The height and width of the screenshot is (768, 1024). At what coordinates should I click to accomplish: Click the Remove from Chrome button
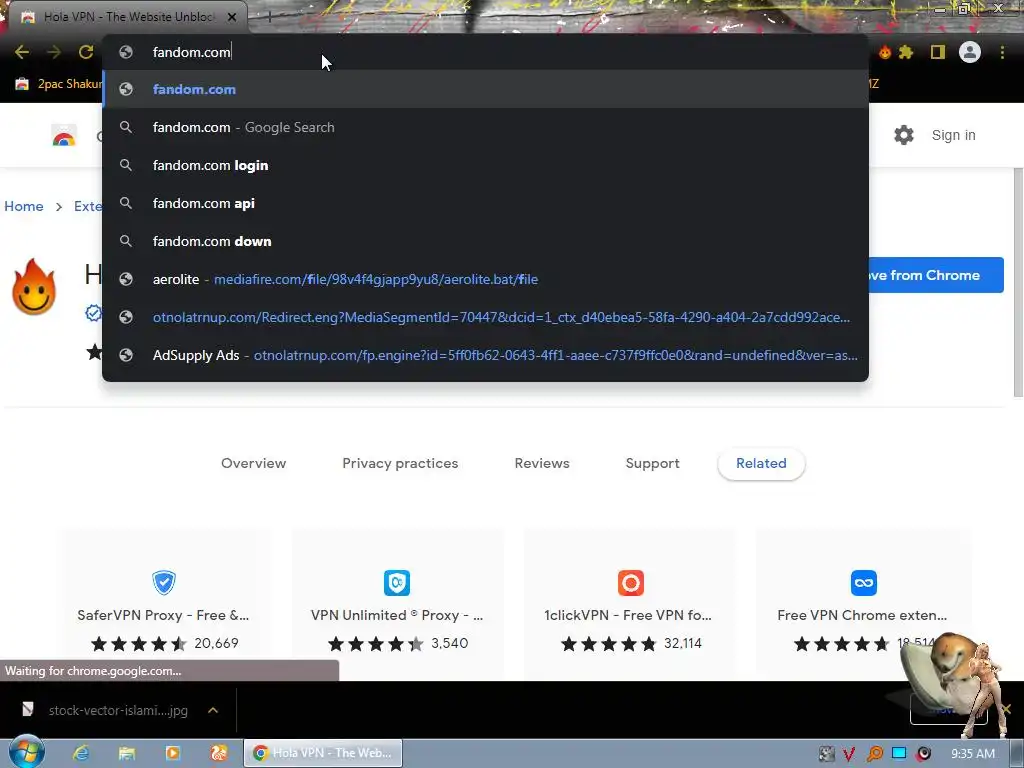(x=936, y=275)
